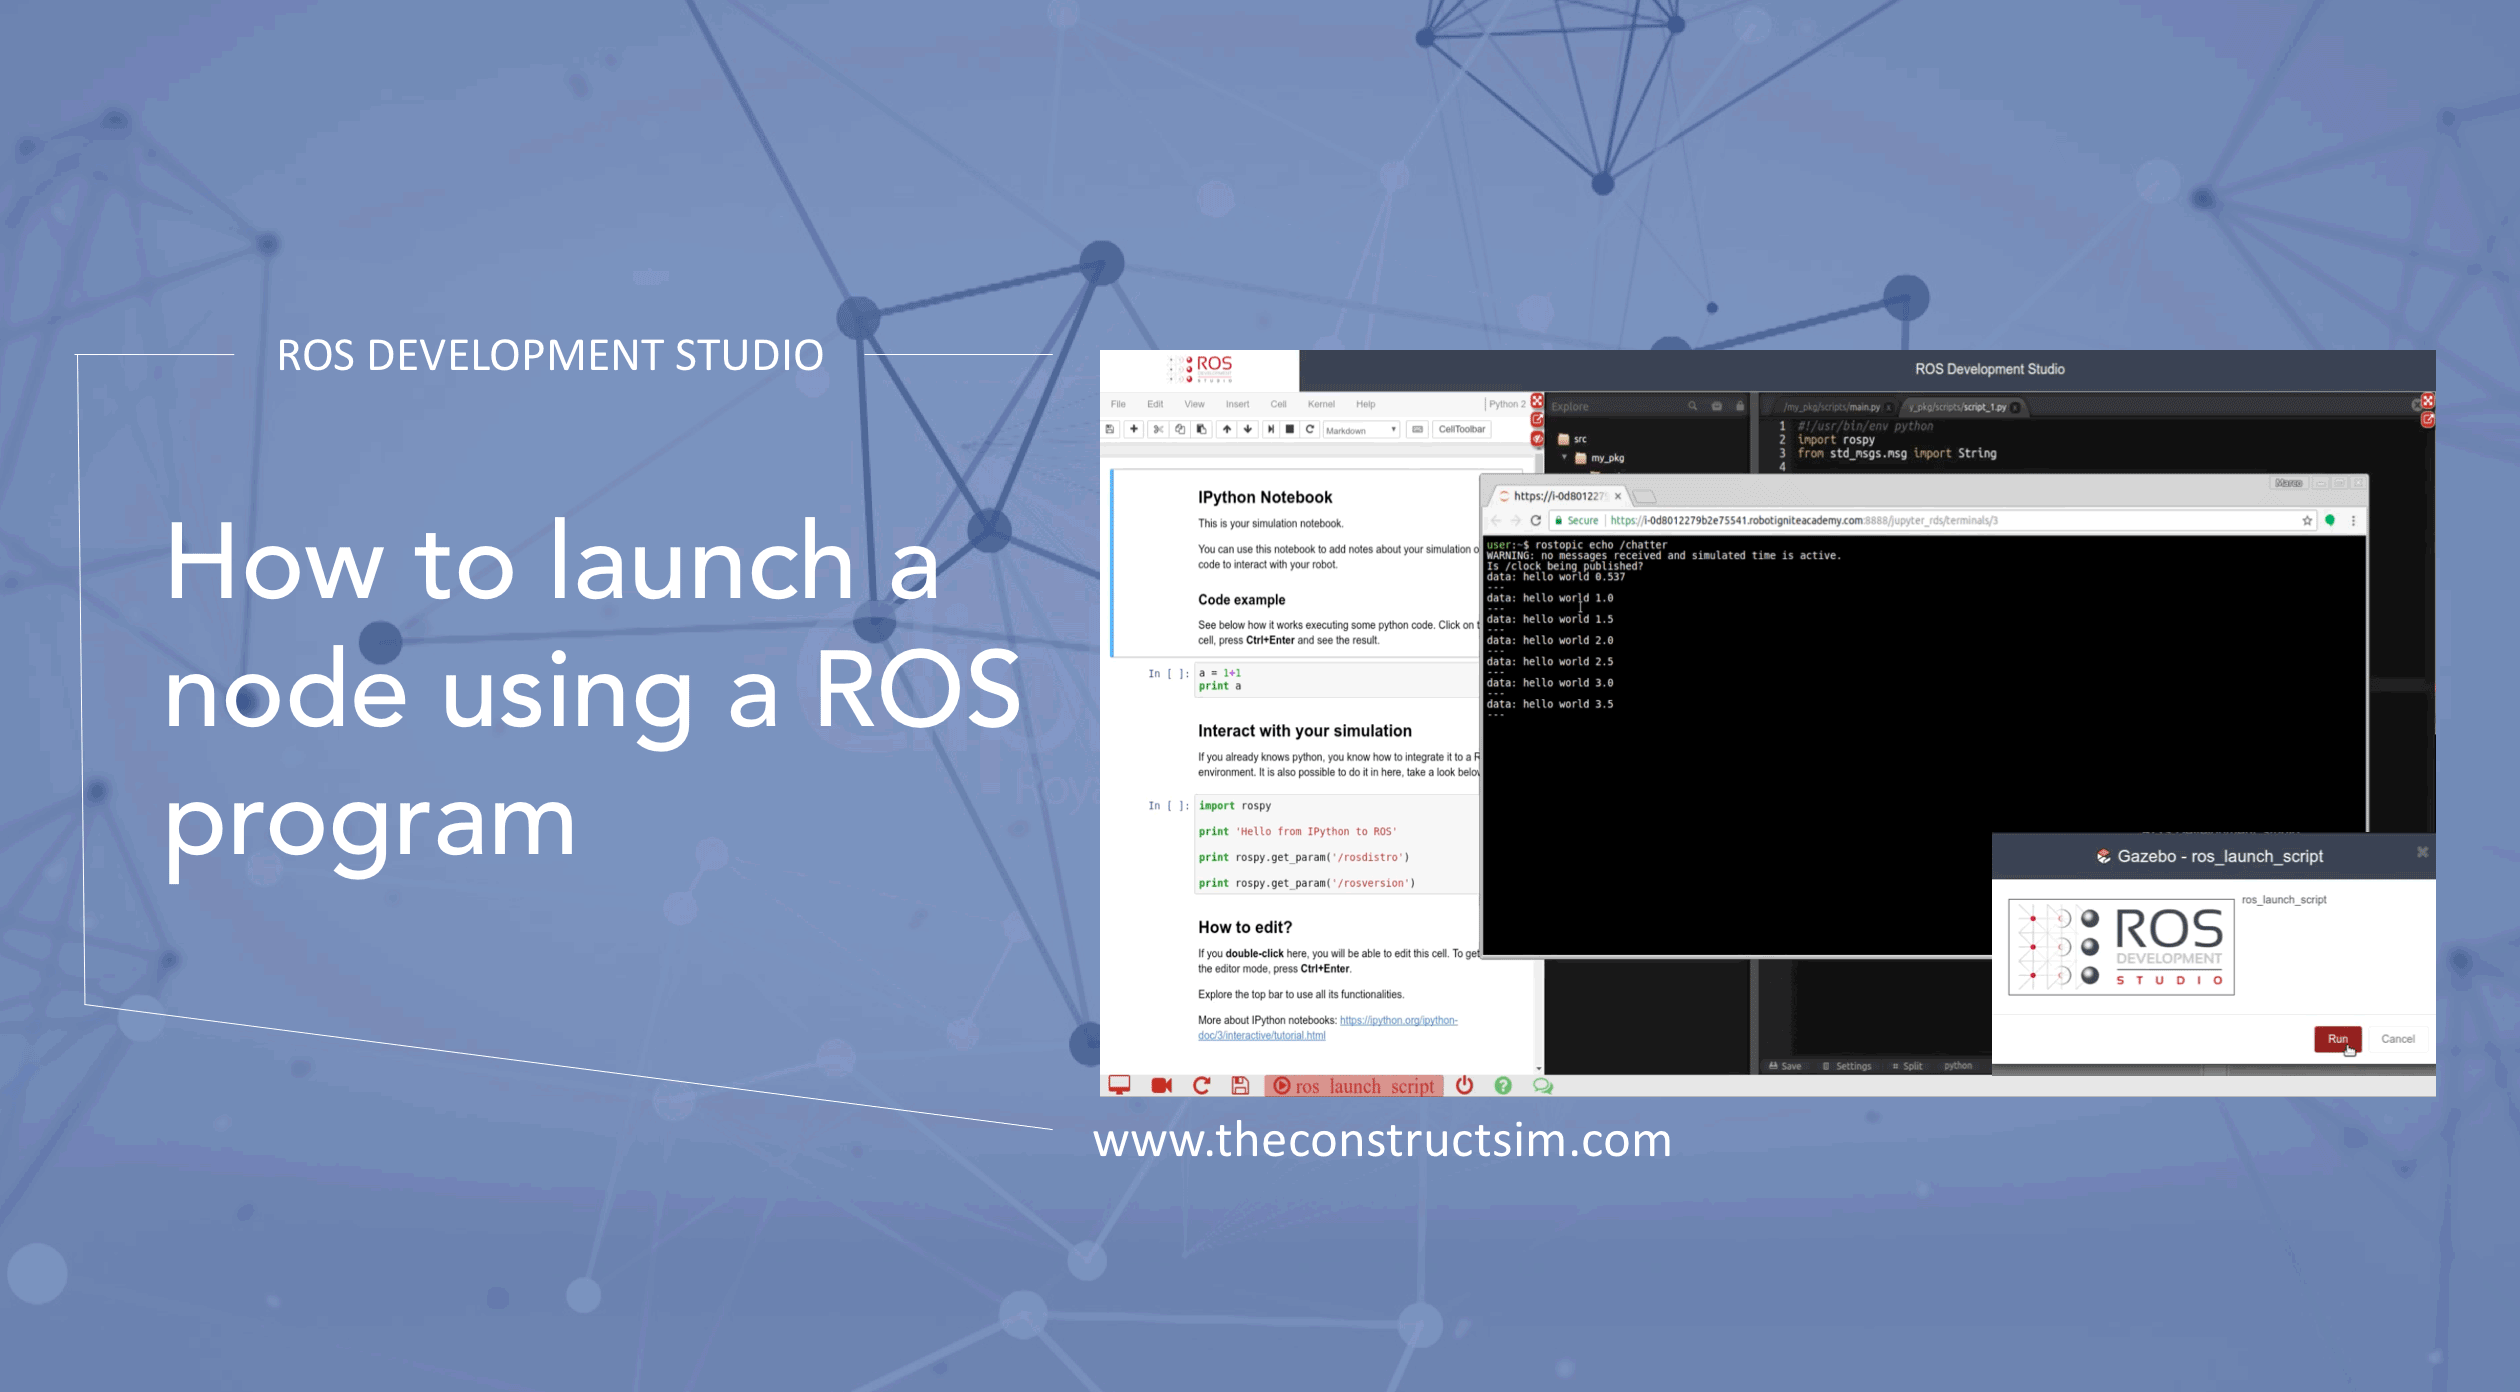Viewport: 2520px width, 1392px height.
Task: Open the Kernel menu
Action: tap(1320, 404)
